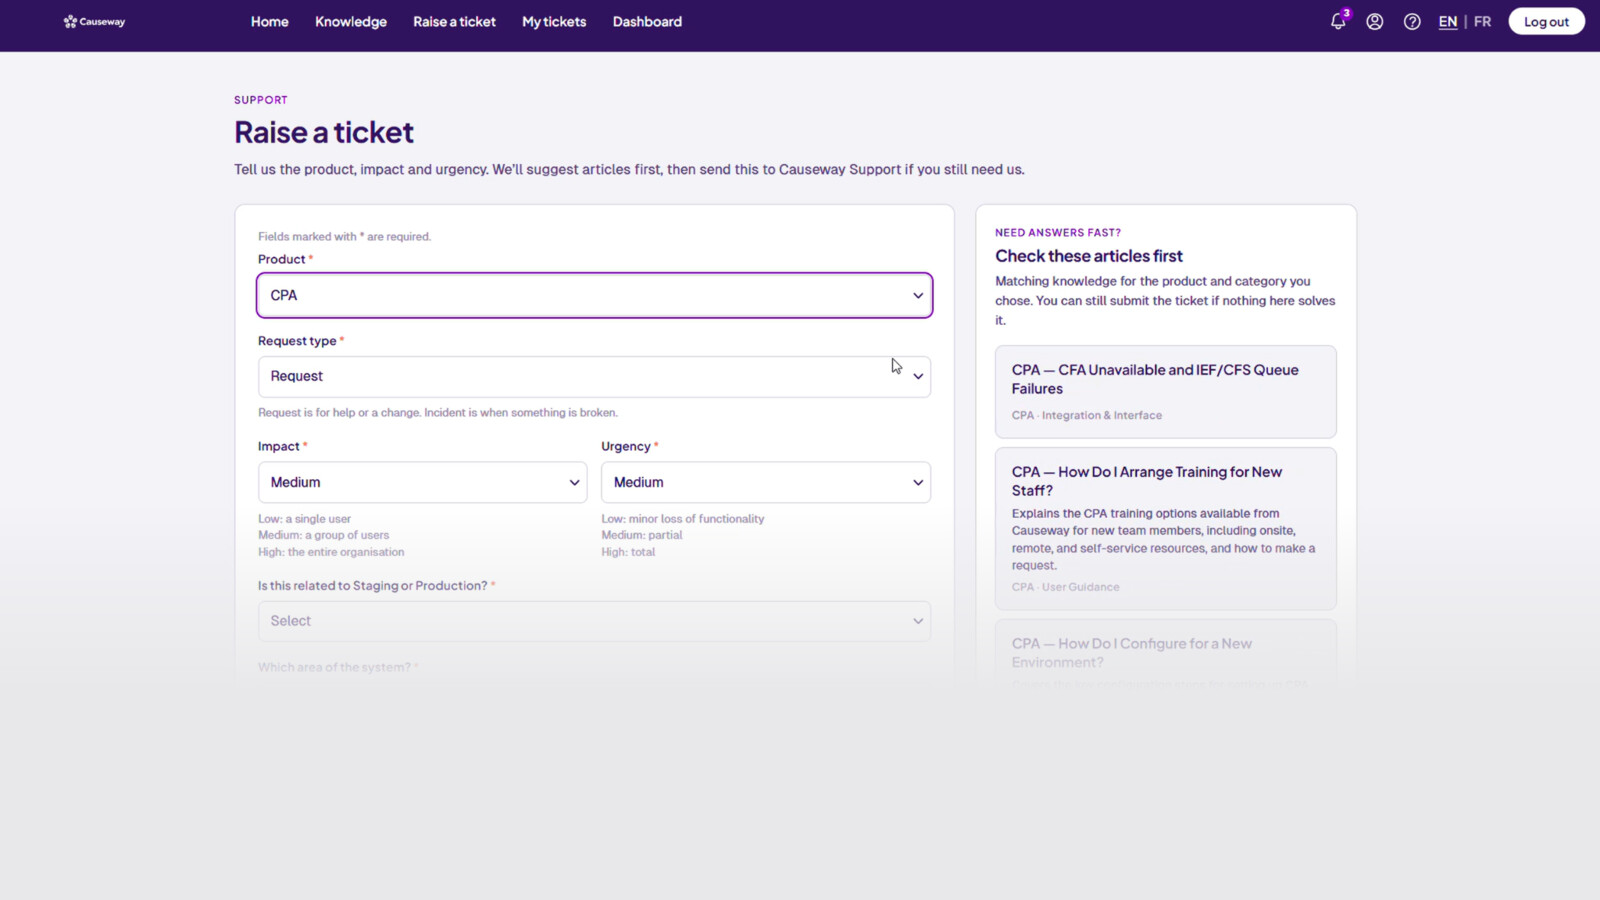Switch language to EN
Viewport: 1600px width, 900px height.
click(1447, 21)
